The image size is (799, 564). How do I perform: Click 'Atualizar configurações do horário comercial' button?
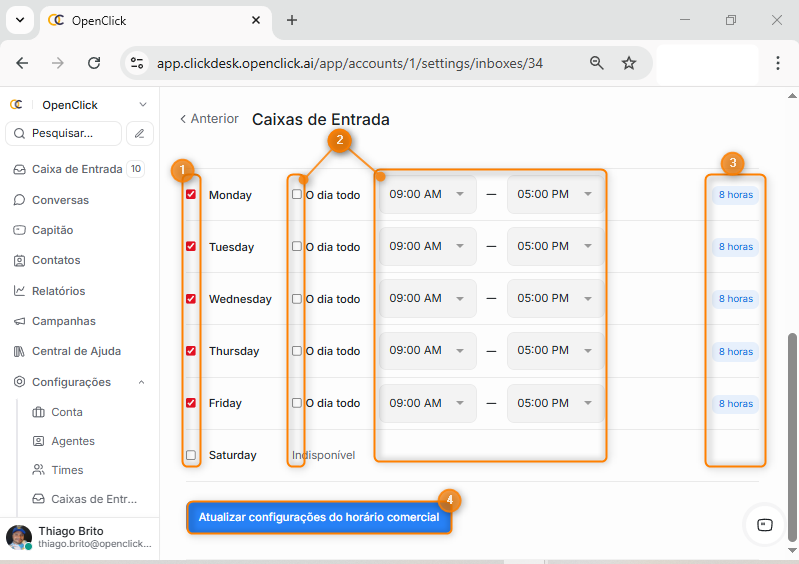[x=319, y=518]
